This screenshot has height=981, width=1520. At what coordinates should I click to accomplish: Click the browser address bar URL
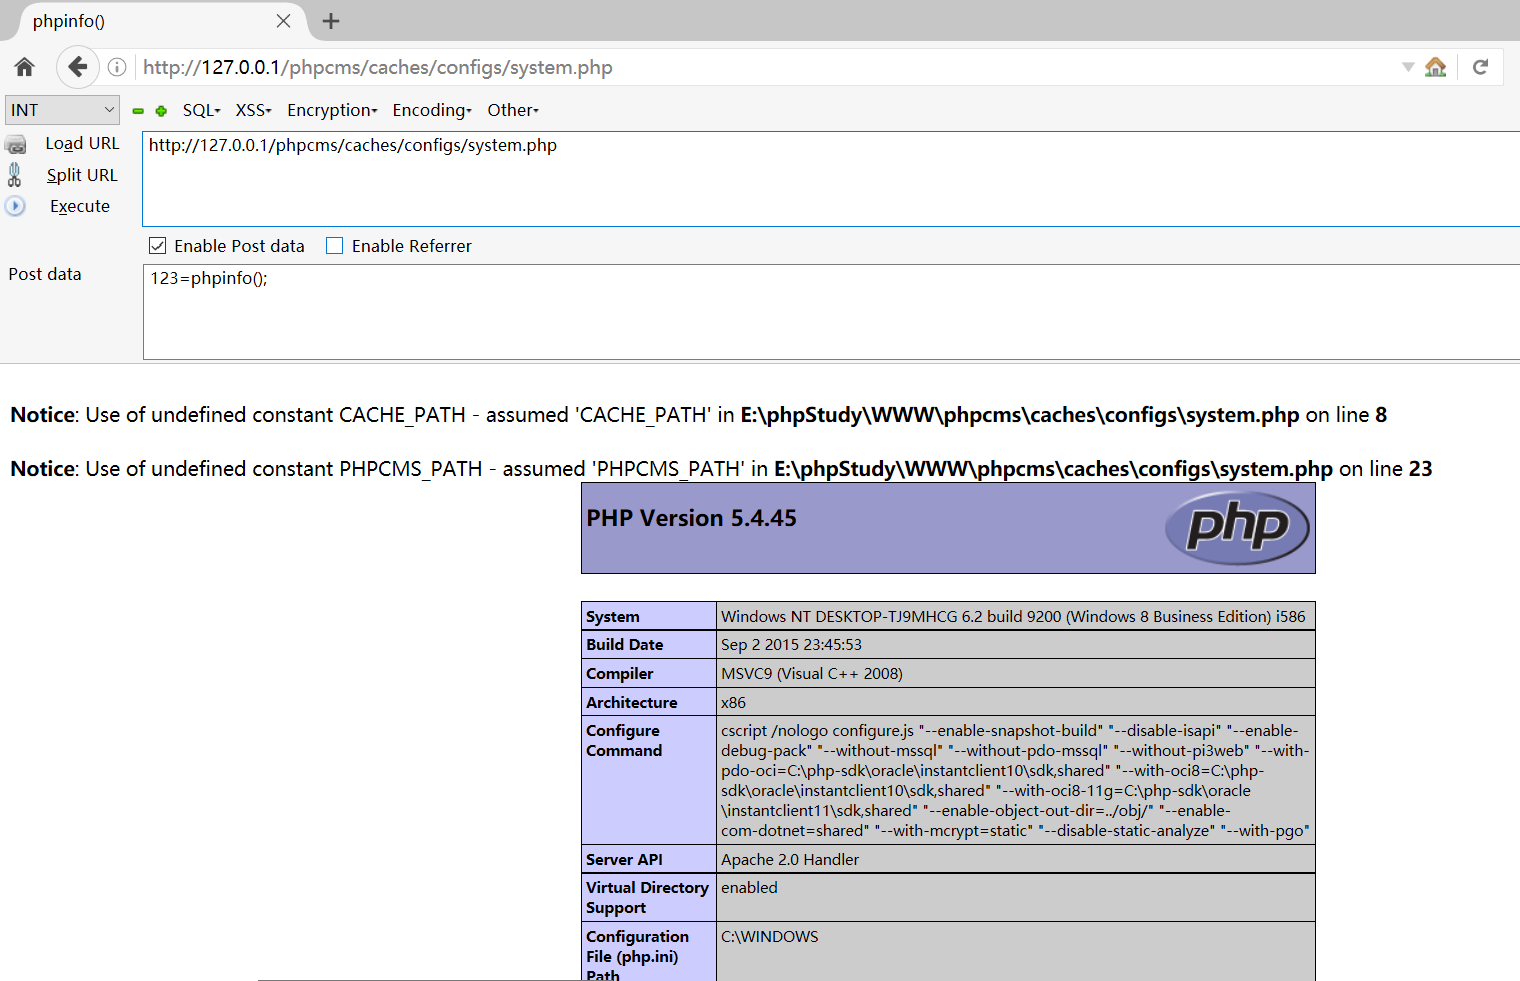pos(378,67)
